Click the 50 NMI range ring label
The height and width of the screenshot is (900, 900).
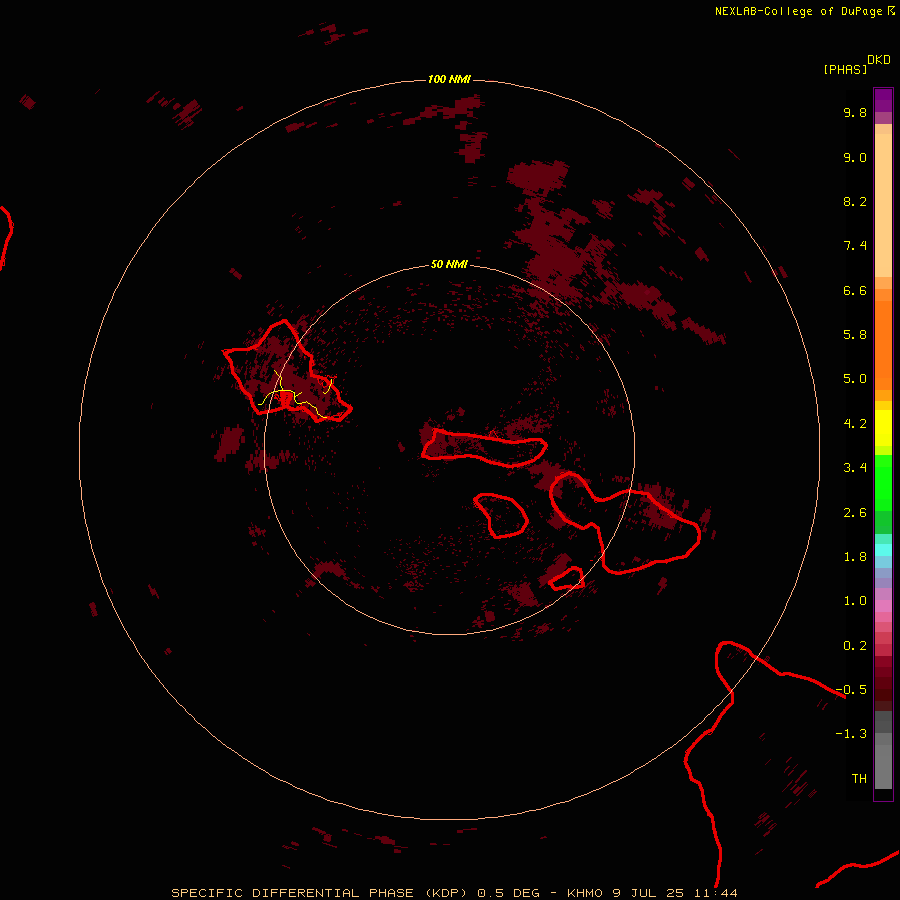[449, 264]
